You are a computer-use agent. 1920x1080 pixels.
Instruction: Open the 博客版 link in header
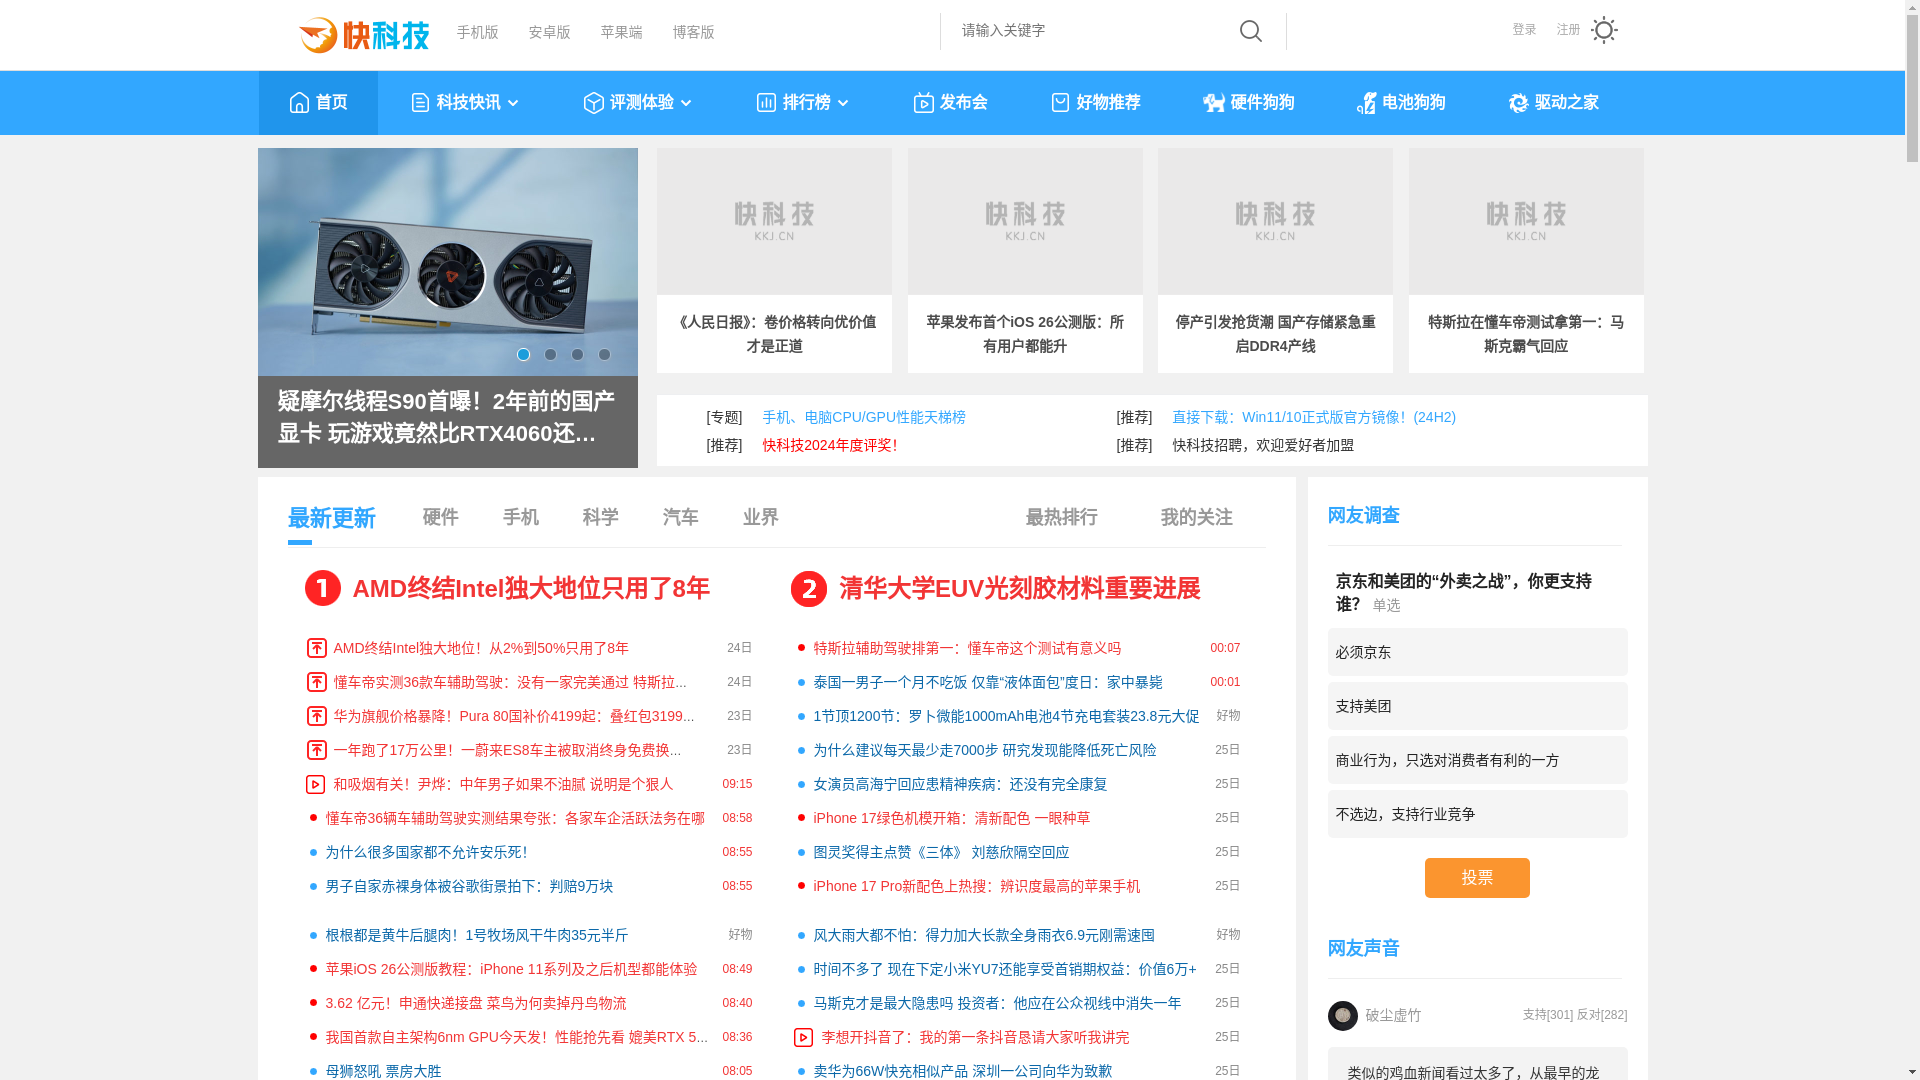694,33
